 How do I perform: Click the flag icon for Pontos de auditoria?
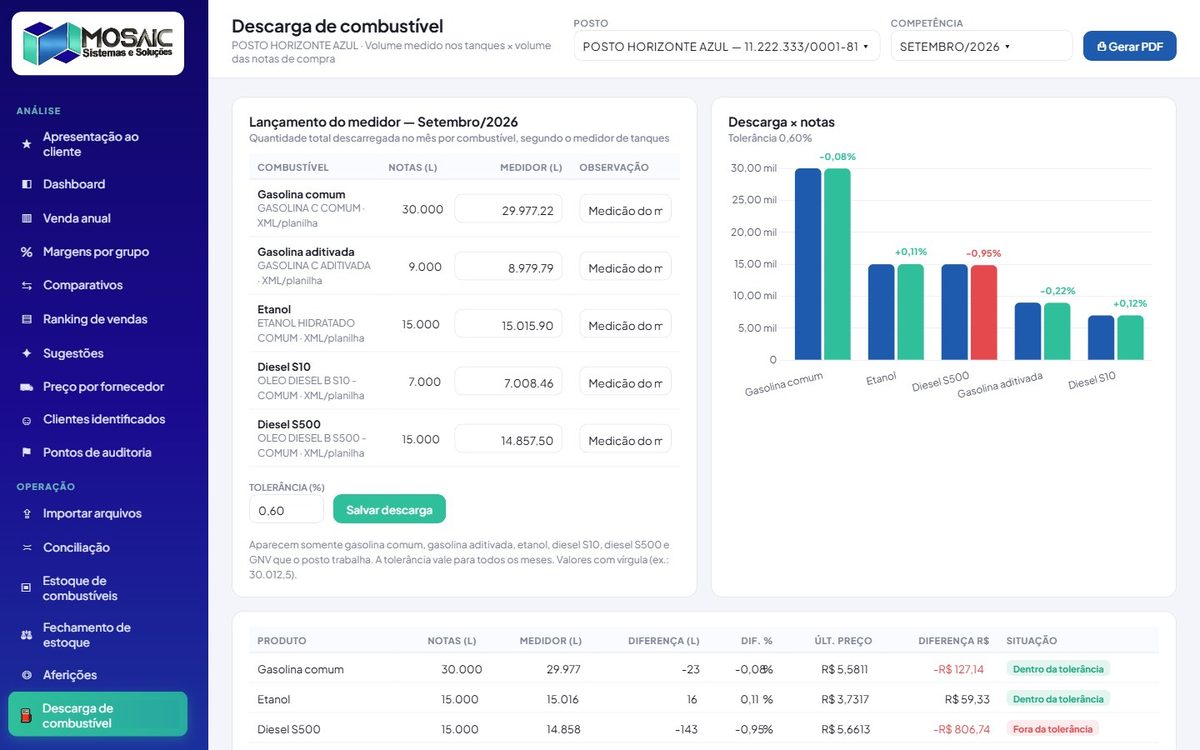(27, 453)
